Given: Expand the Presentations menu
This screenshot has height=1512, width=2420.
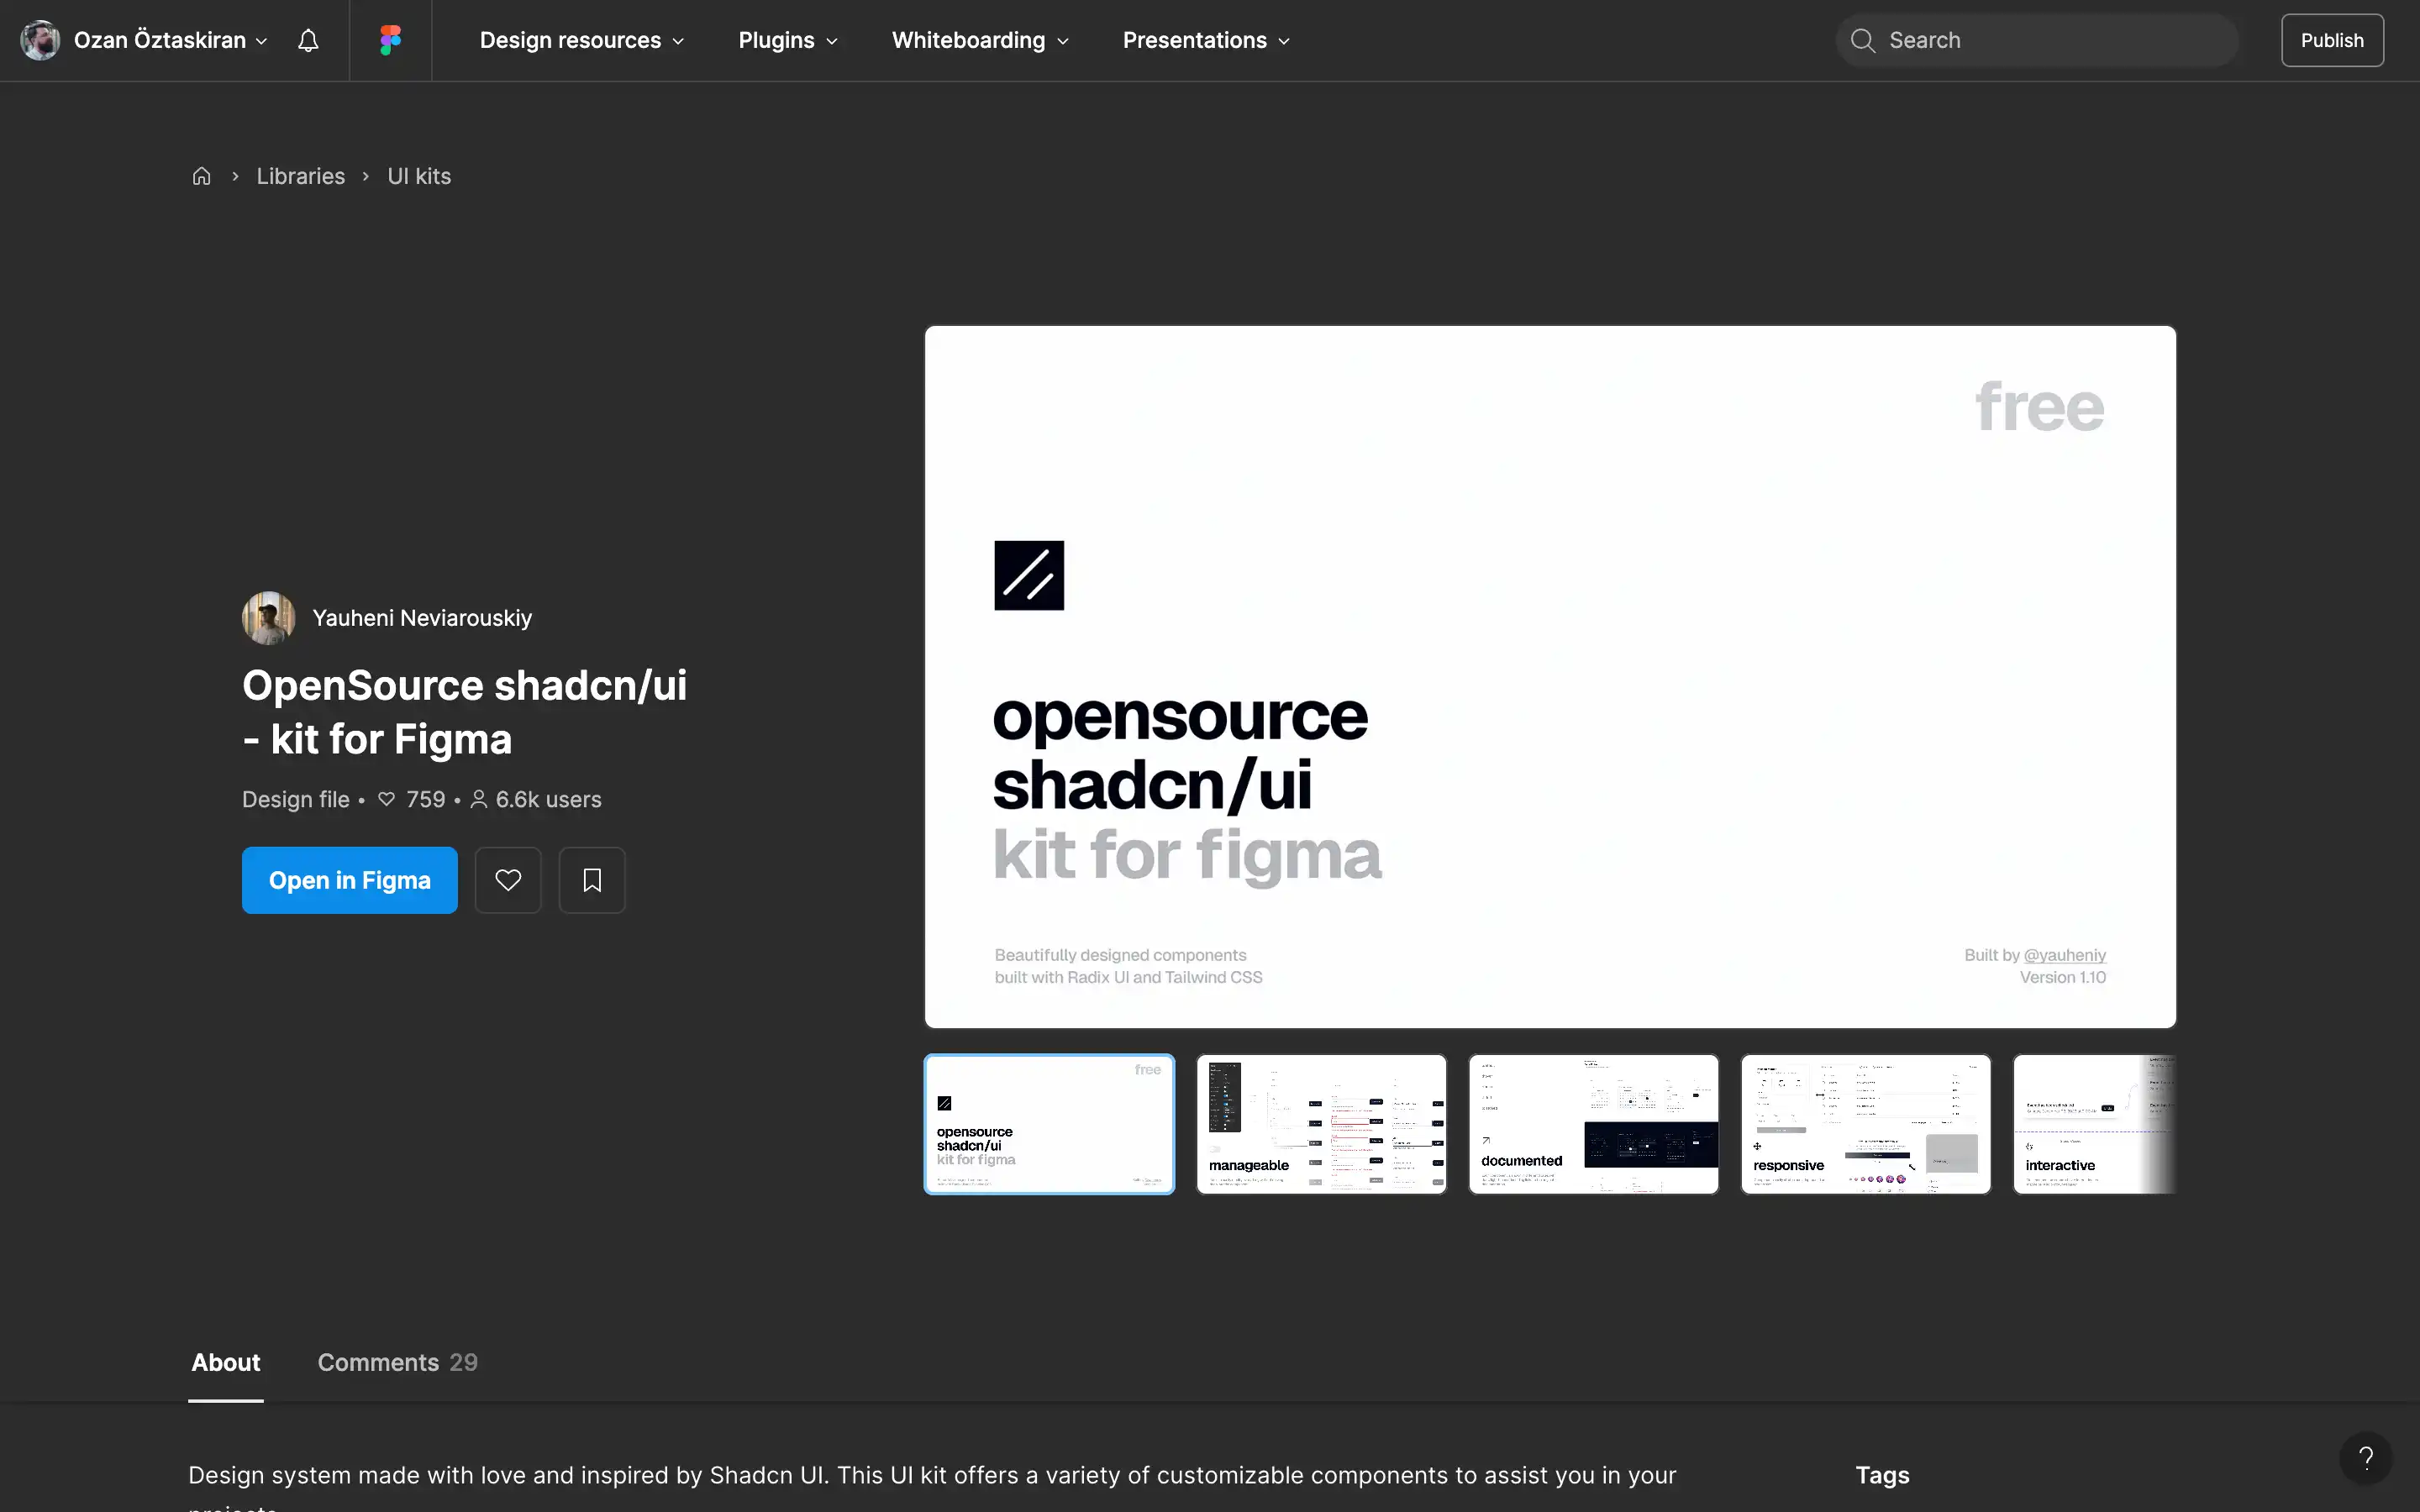Looking at the screenshot, I should click(1206, 40).
